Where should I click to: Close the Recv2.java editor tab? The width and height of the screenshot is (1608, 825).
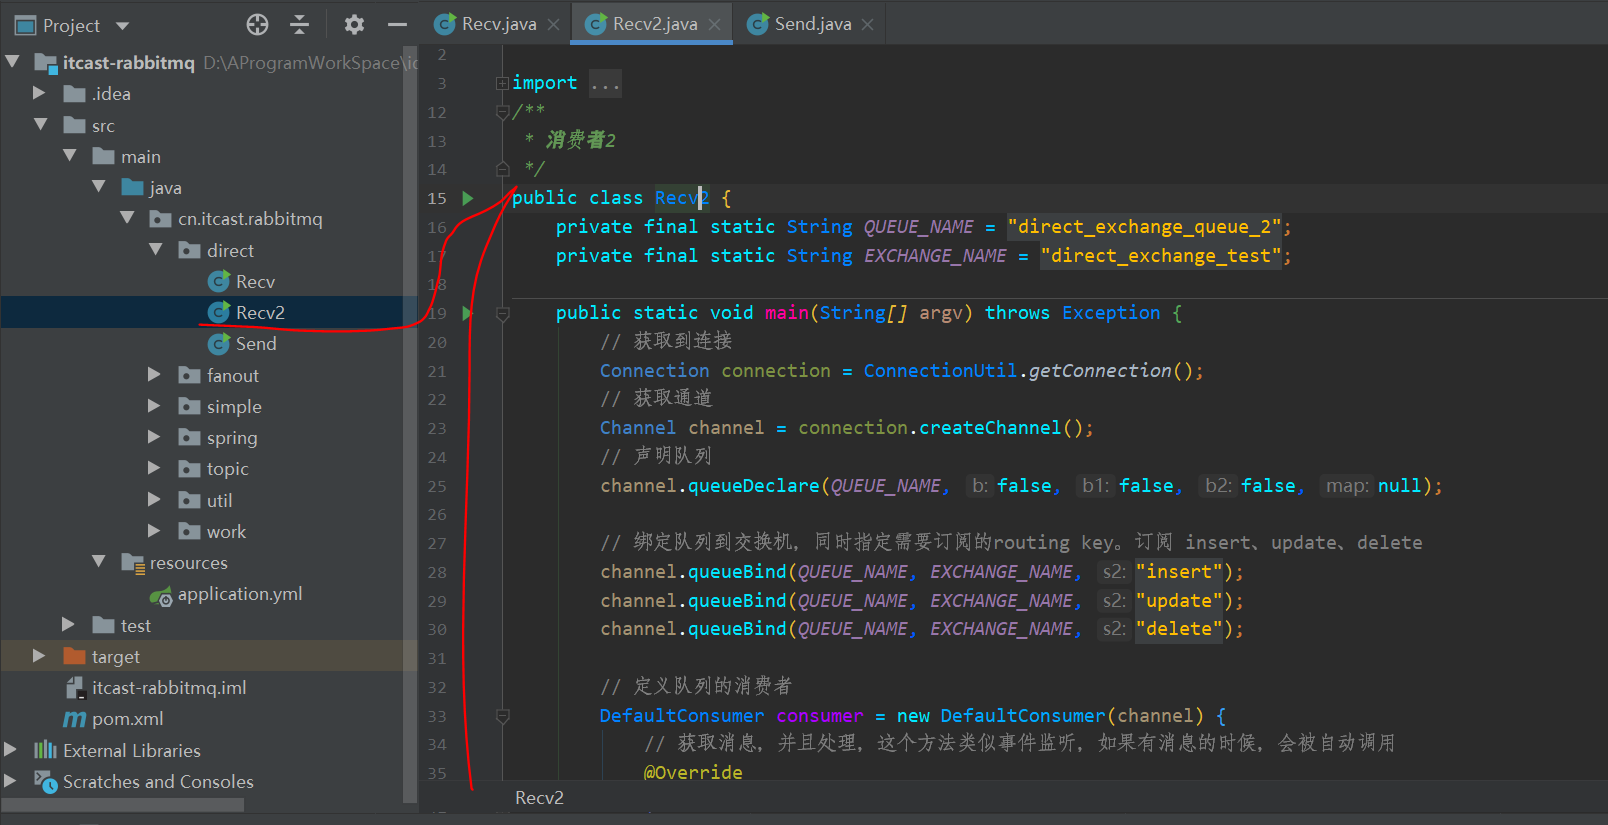tap(714, 24)
